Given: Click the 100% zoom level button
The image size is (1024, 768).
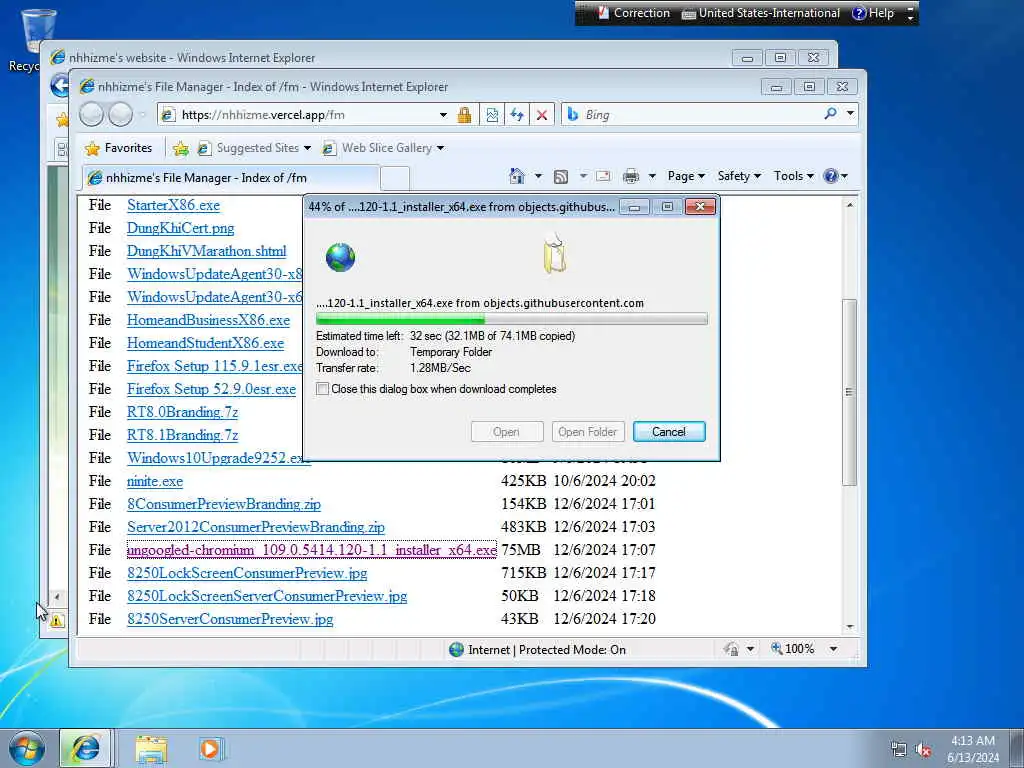Looking at the screenshot, I should pos(792,649).
